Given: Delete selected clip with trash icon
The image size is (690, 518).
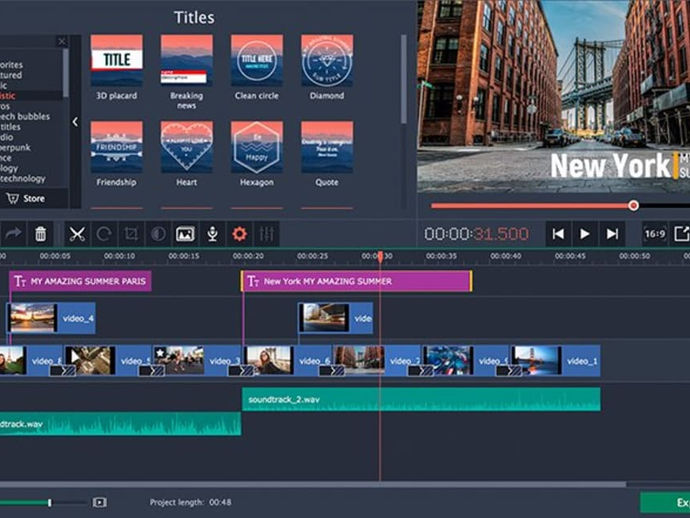Looking at the screenshot, I should 40,234.
